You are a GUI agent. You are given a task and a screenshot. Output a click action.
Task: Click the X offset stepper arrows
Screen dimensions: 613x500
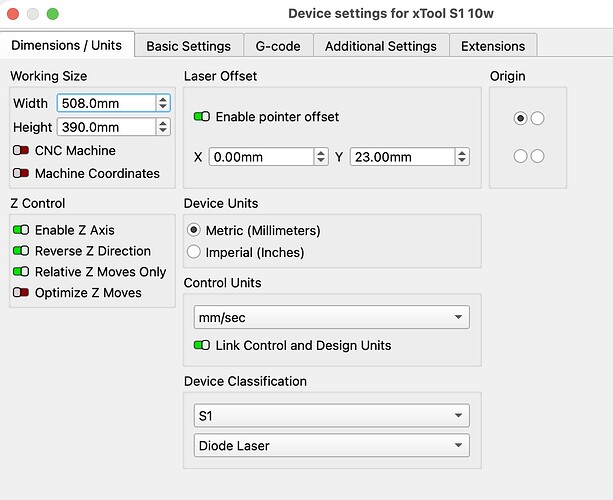(x=321, y=157)
